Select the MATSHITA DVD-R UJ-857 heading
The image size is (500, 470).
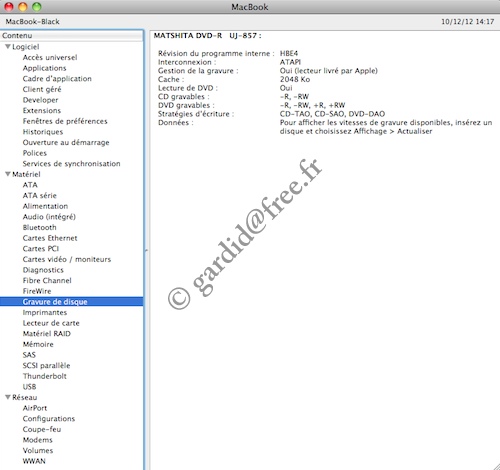tap(207, 36)
